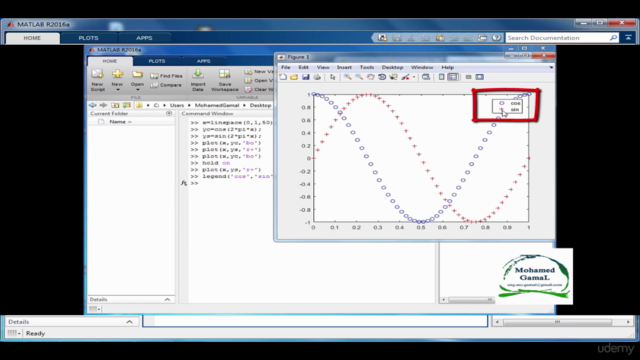Click Import Data in inner MATLAB ribbon
This screenshot has width=640, height=360.
198,80
